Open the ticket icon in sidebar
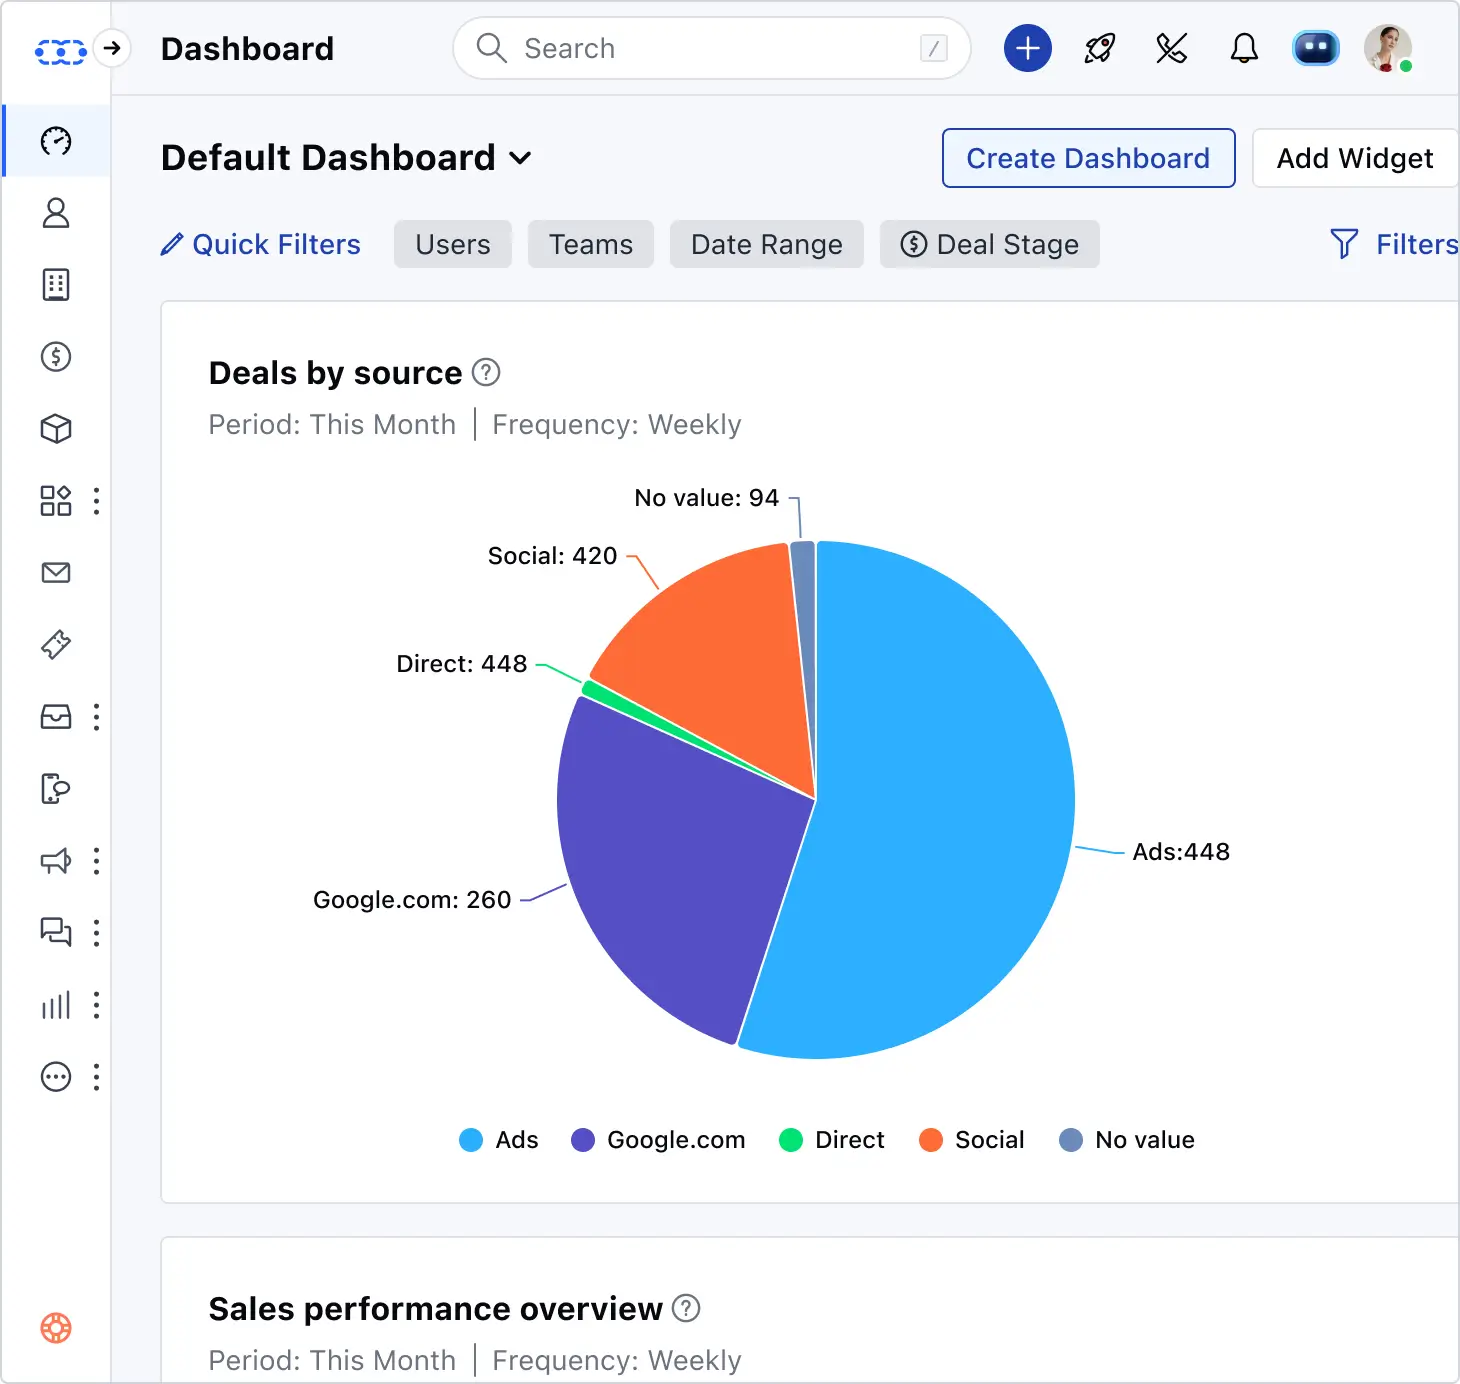Viewport: 1460px width, 1384px height. point(56,645)
